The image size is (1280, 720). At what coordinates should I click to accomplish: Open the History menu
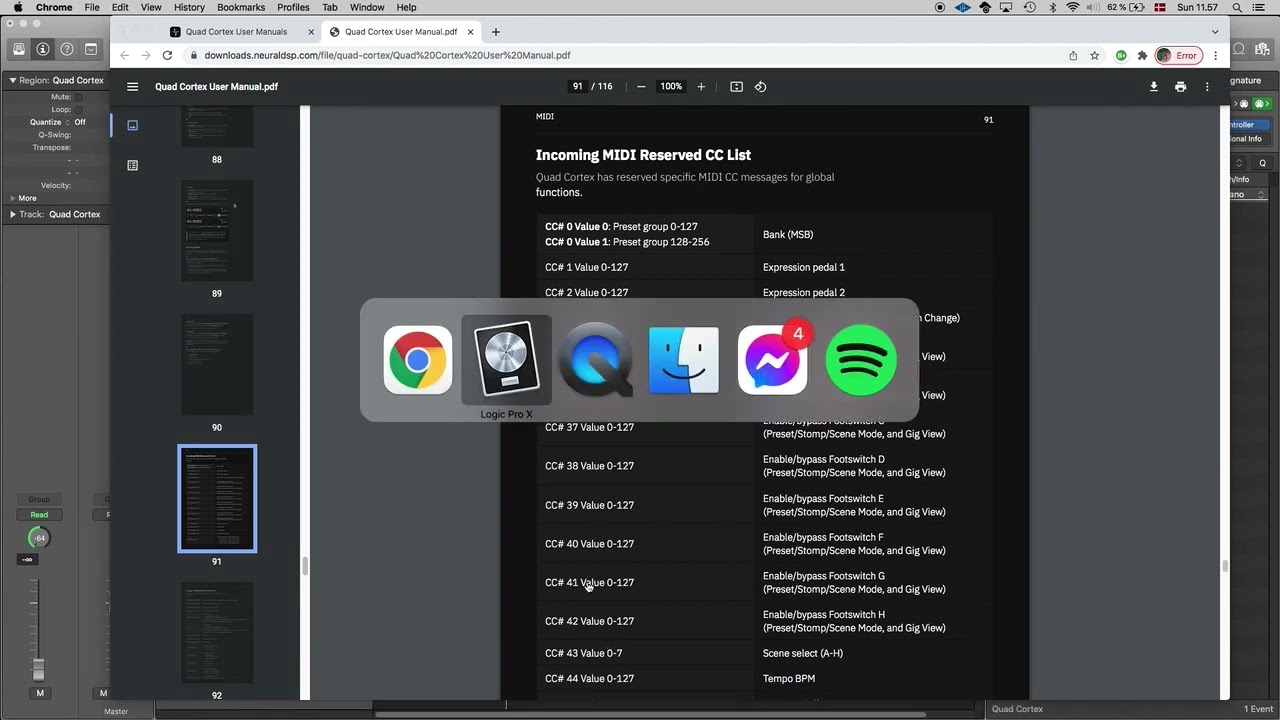point(189,7)
